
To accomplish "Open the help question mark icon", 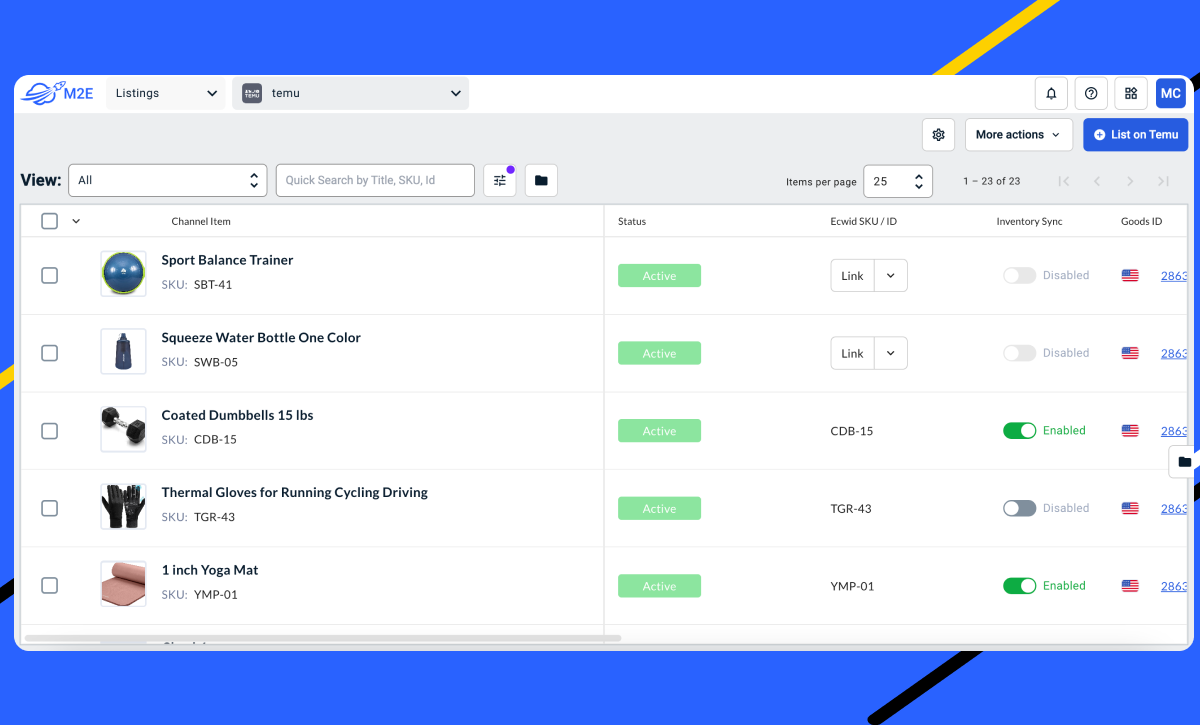I will [x=1091, y=93].
